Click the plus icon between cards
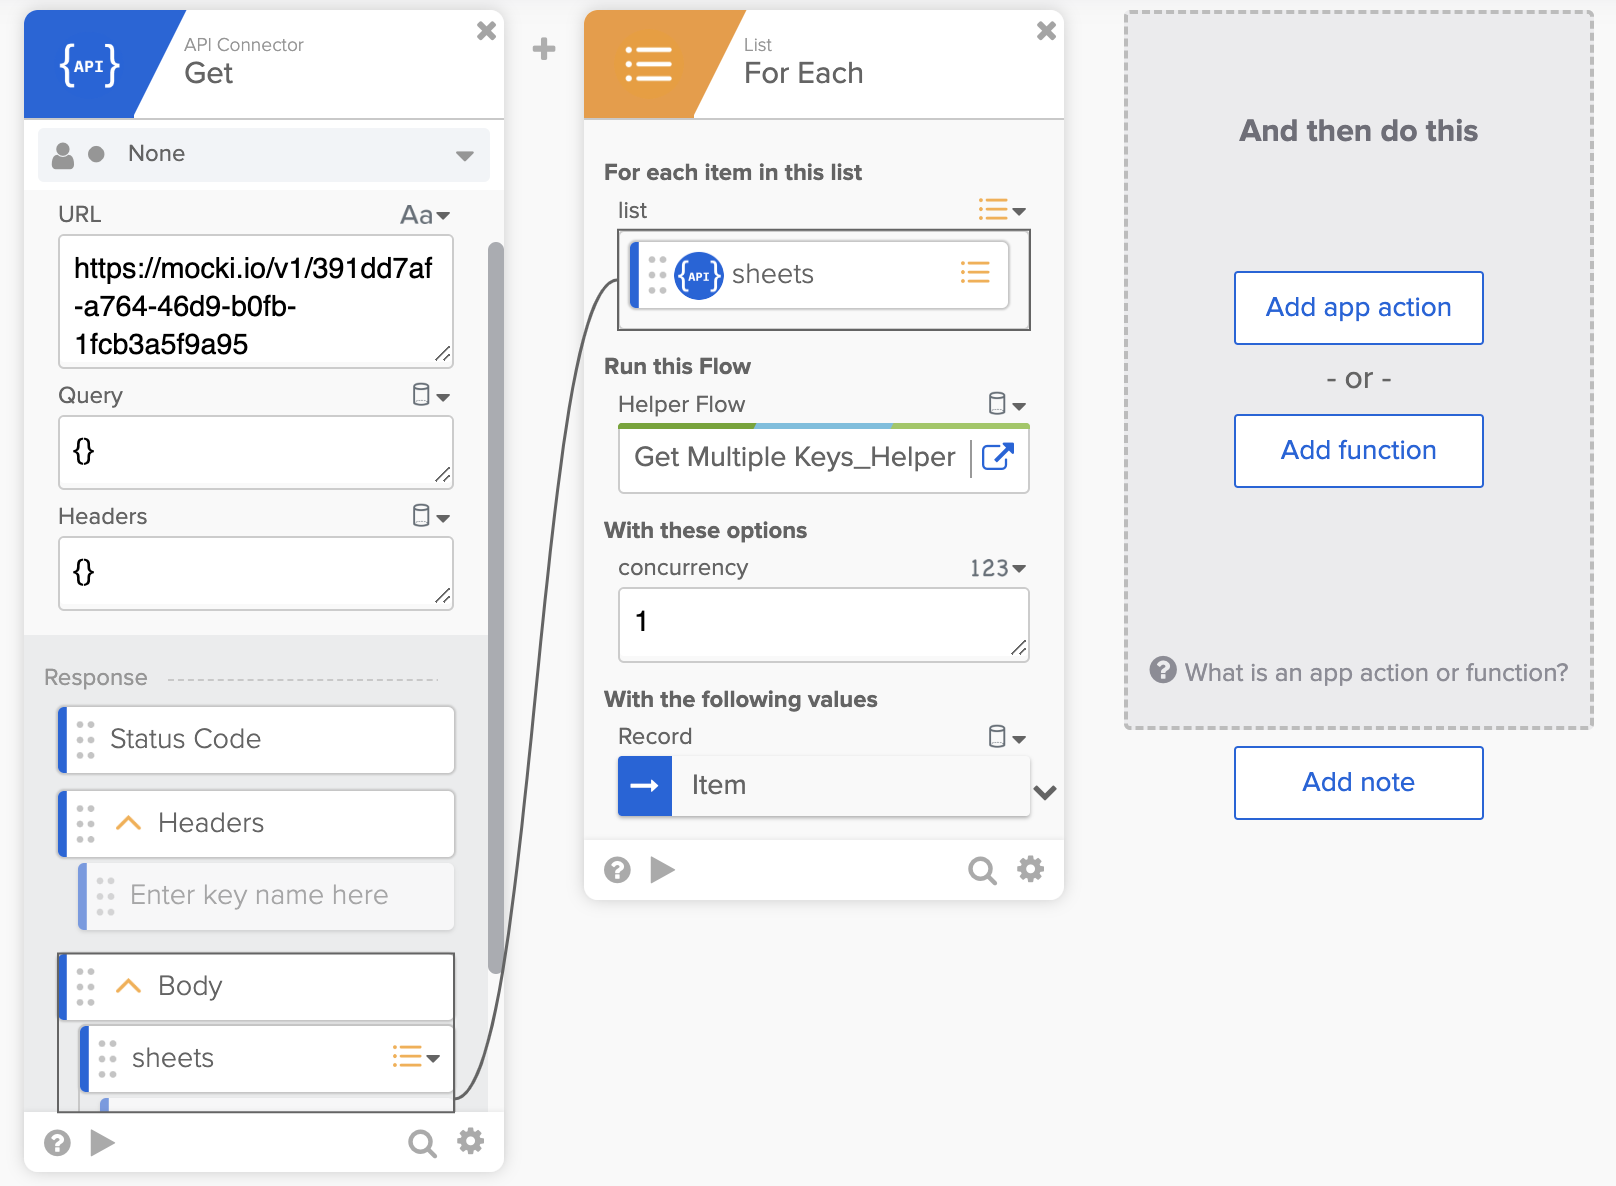Image resolution: width=1616 pixels, height=1186 pixels. point(544,49)
